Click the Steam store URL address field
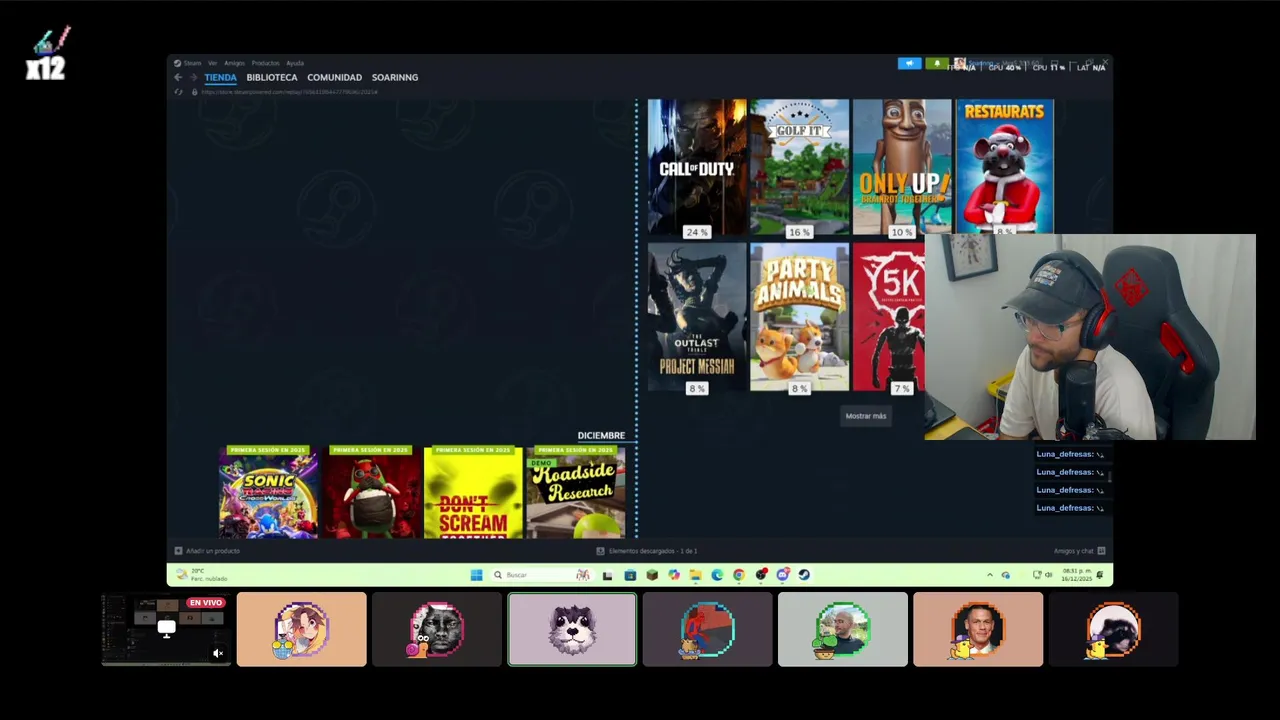Screen dimensions: 1280x720 point(290,92)
